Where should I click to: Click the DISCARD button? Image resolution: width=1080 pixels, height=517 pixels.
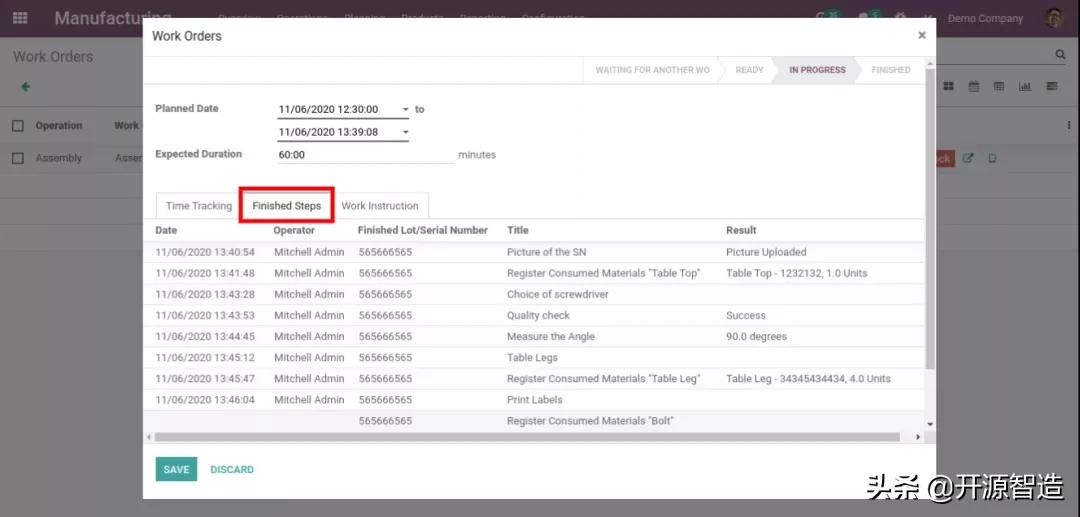(x=232, y=469)
